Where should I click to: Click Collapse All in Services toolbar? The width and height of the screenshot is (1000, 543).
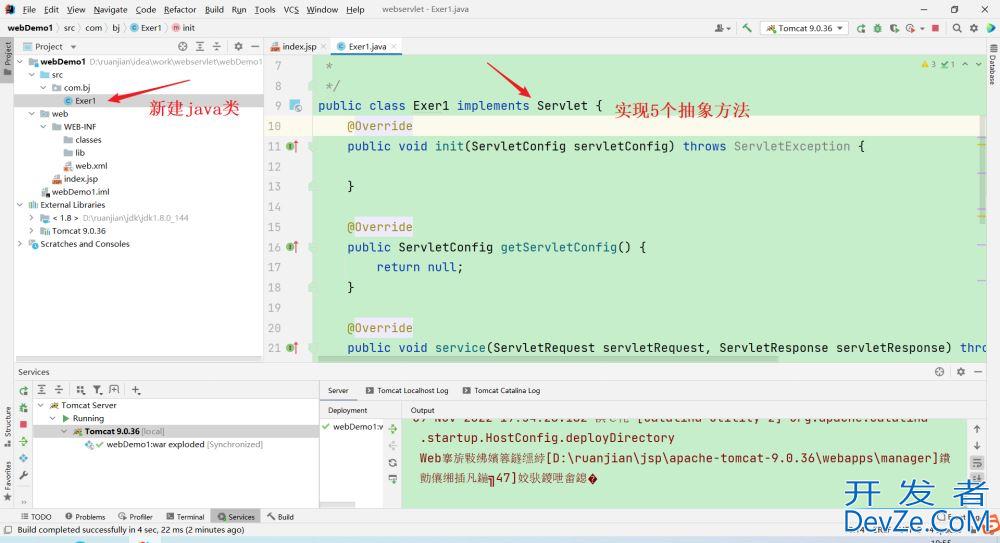tap(58, 390)
